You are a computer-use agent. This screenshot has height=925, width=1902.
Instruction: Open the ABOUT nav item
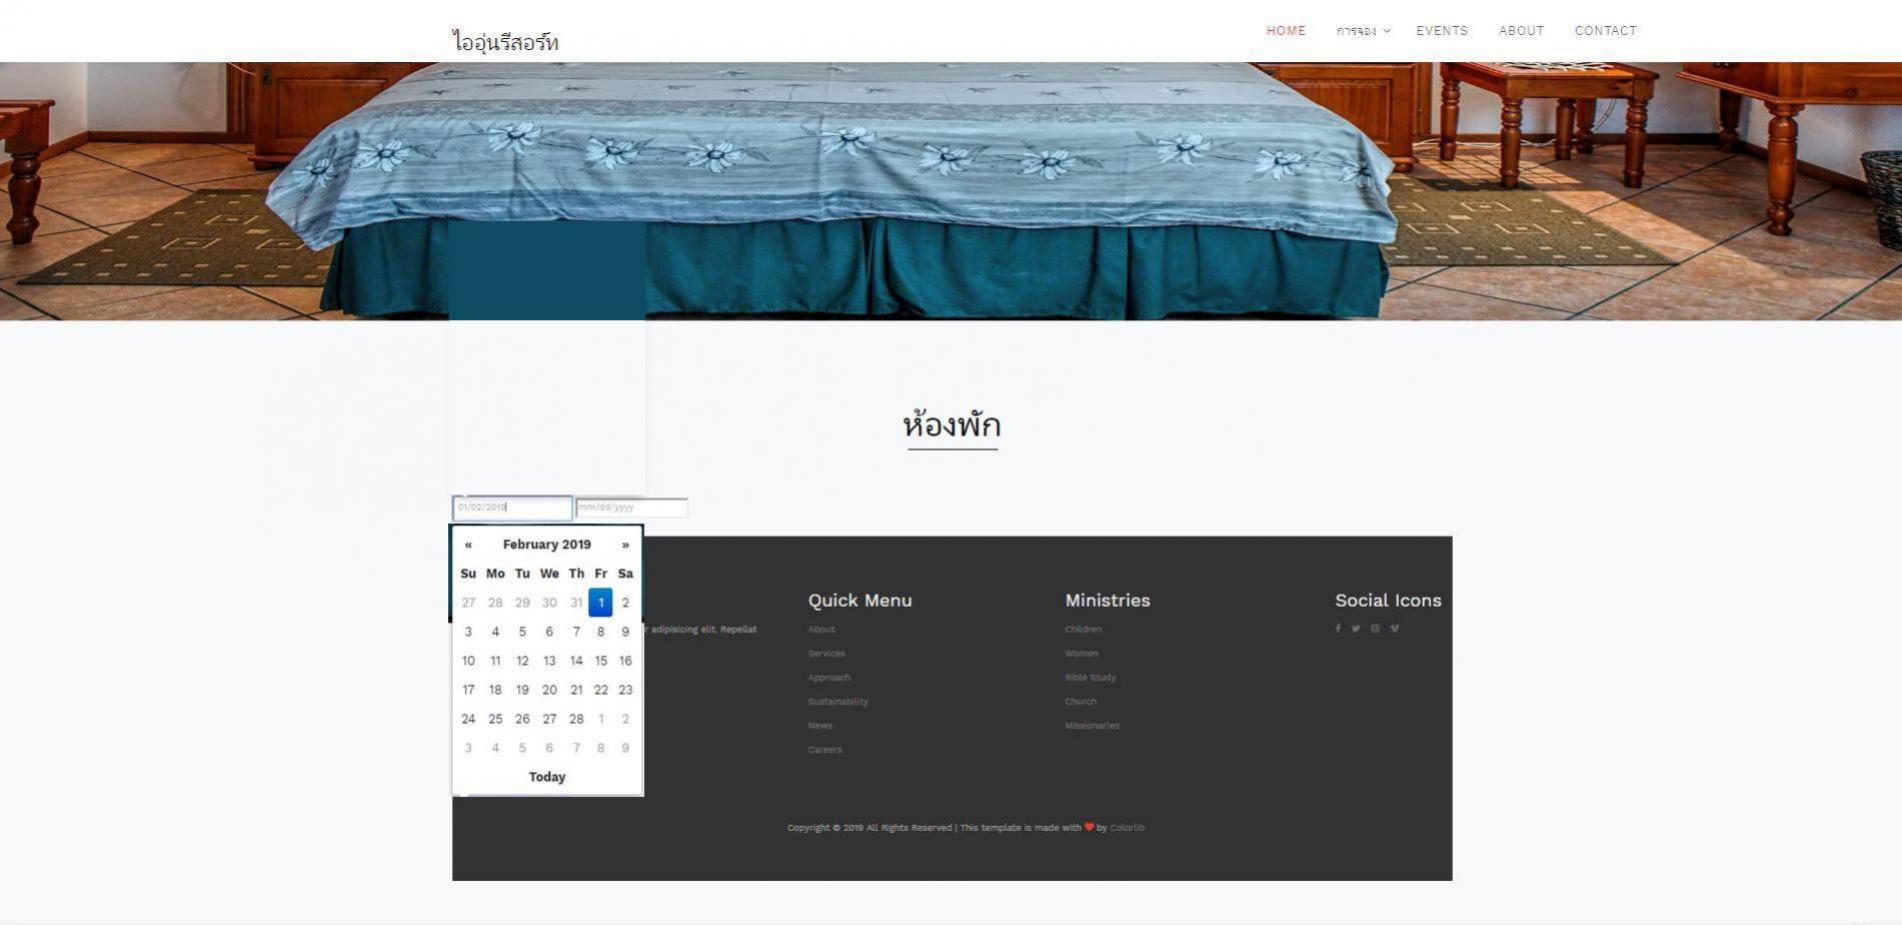1521,31
